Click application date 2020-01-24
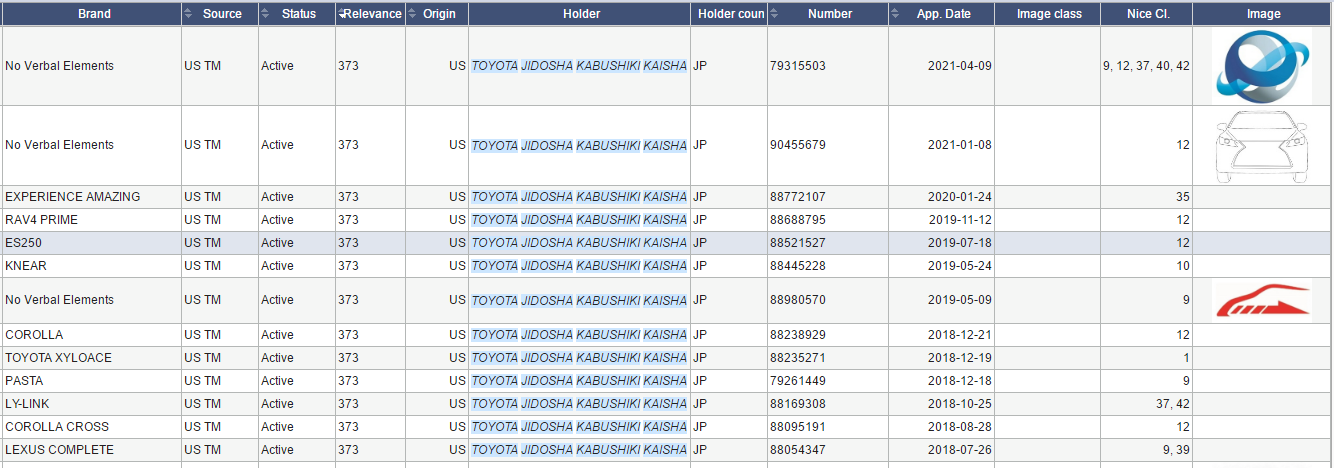1334x469 pixels. (960, 197)
